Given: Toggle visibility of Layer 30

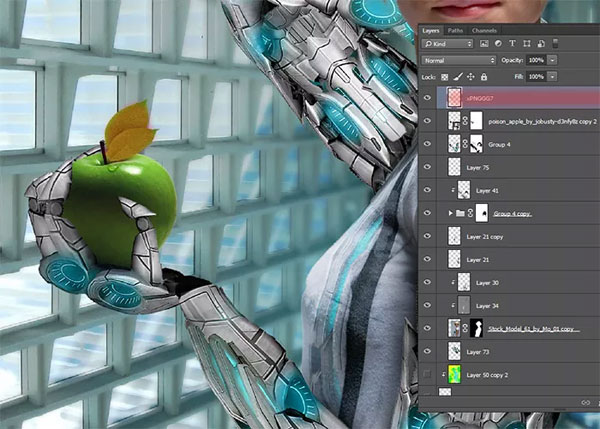Looking at the screenshot, I should 427,282.
